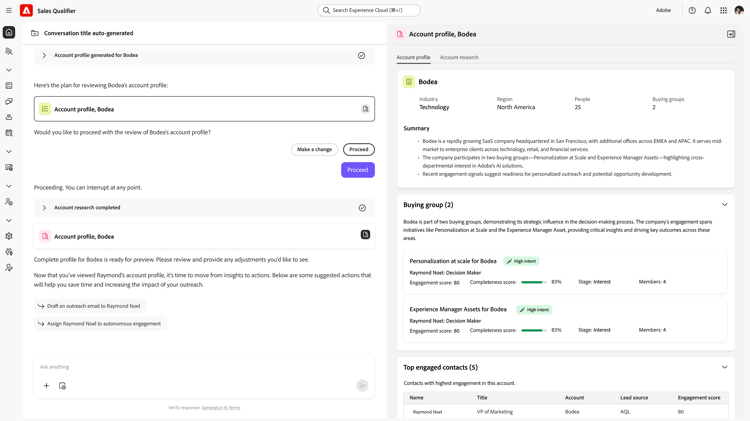
Task: Open the user avatar menu
Action: pos(739,11)
